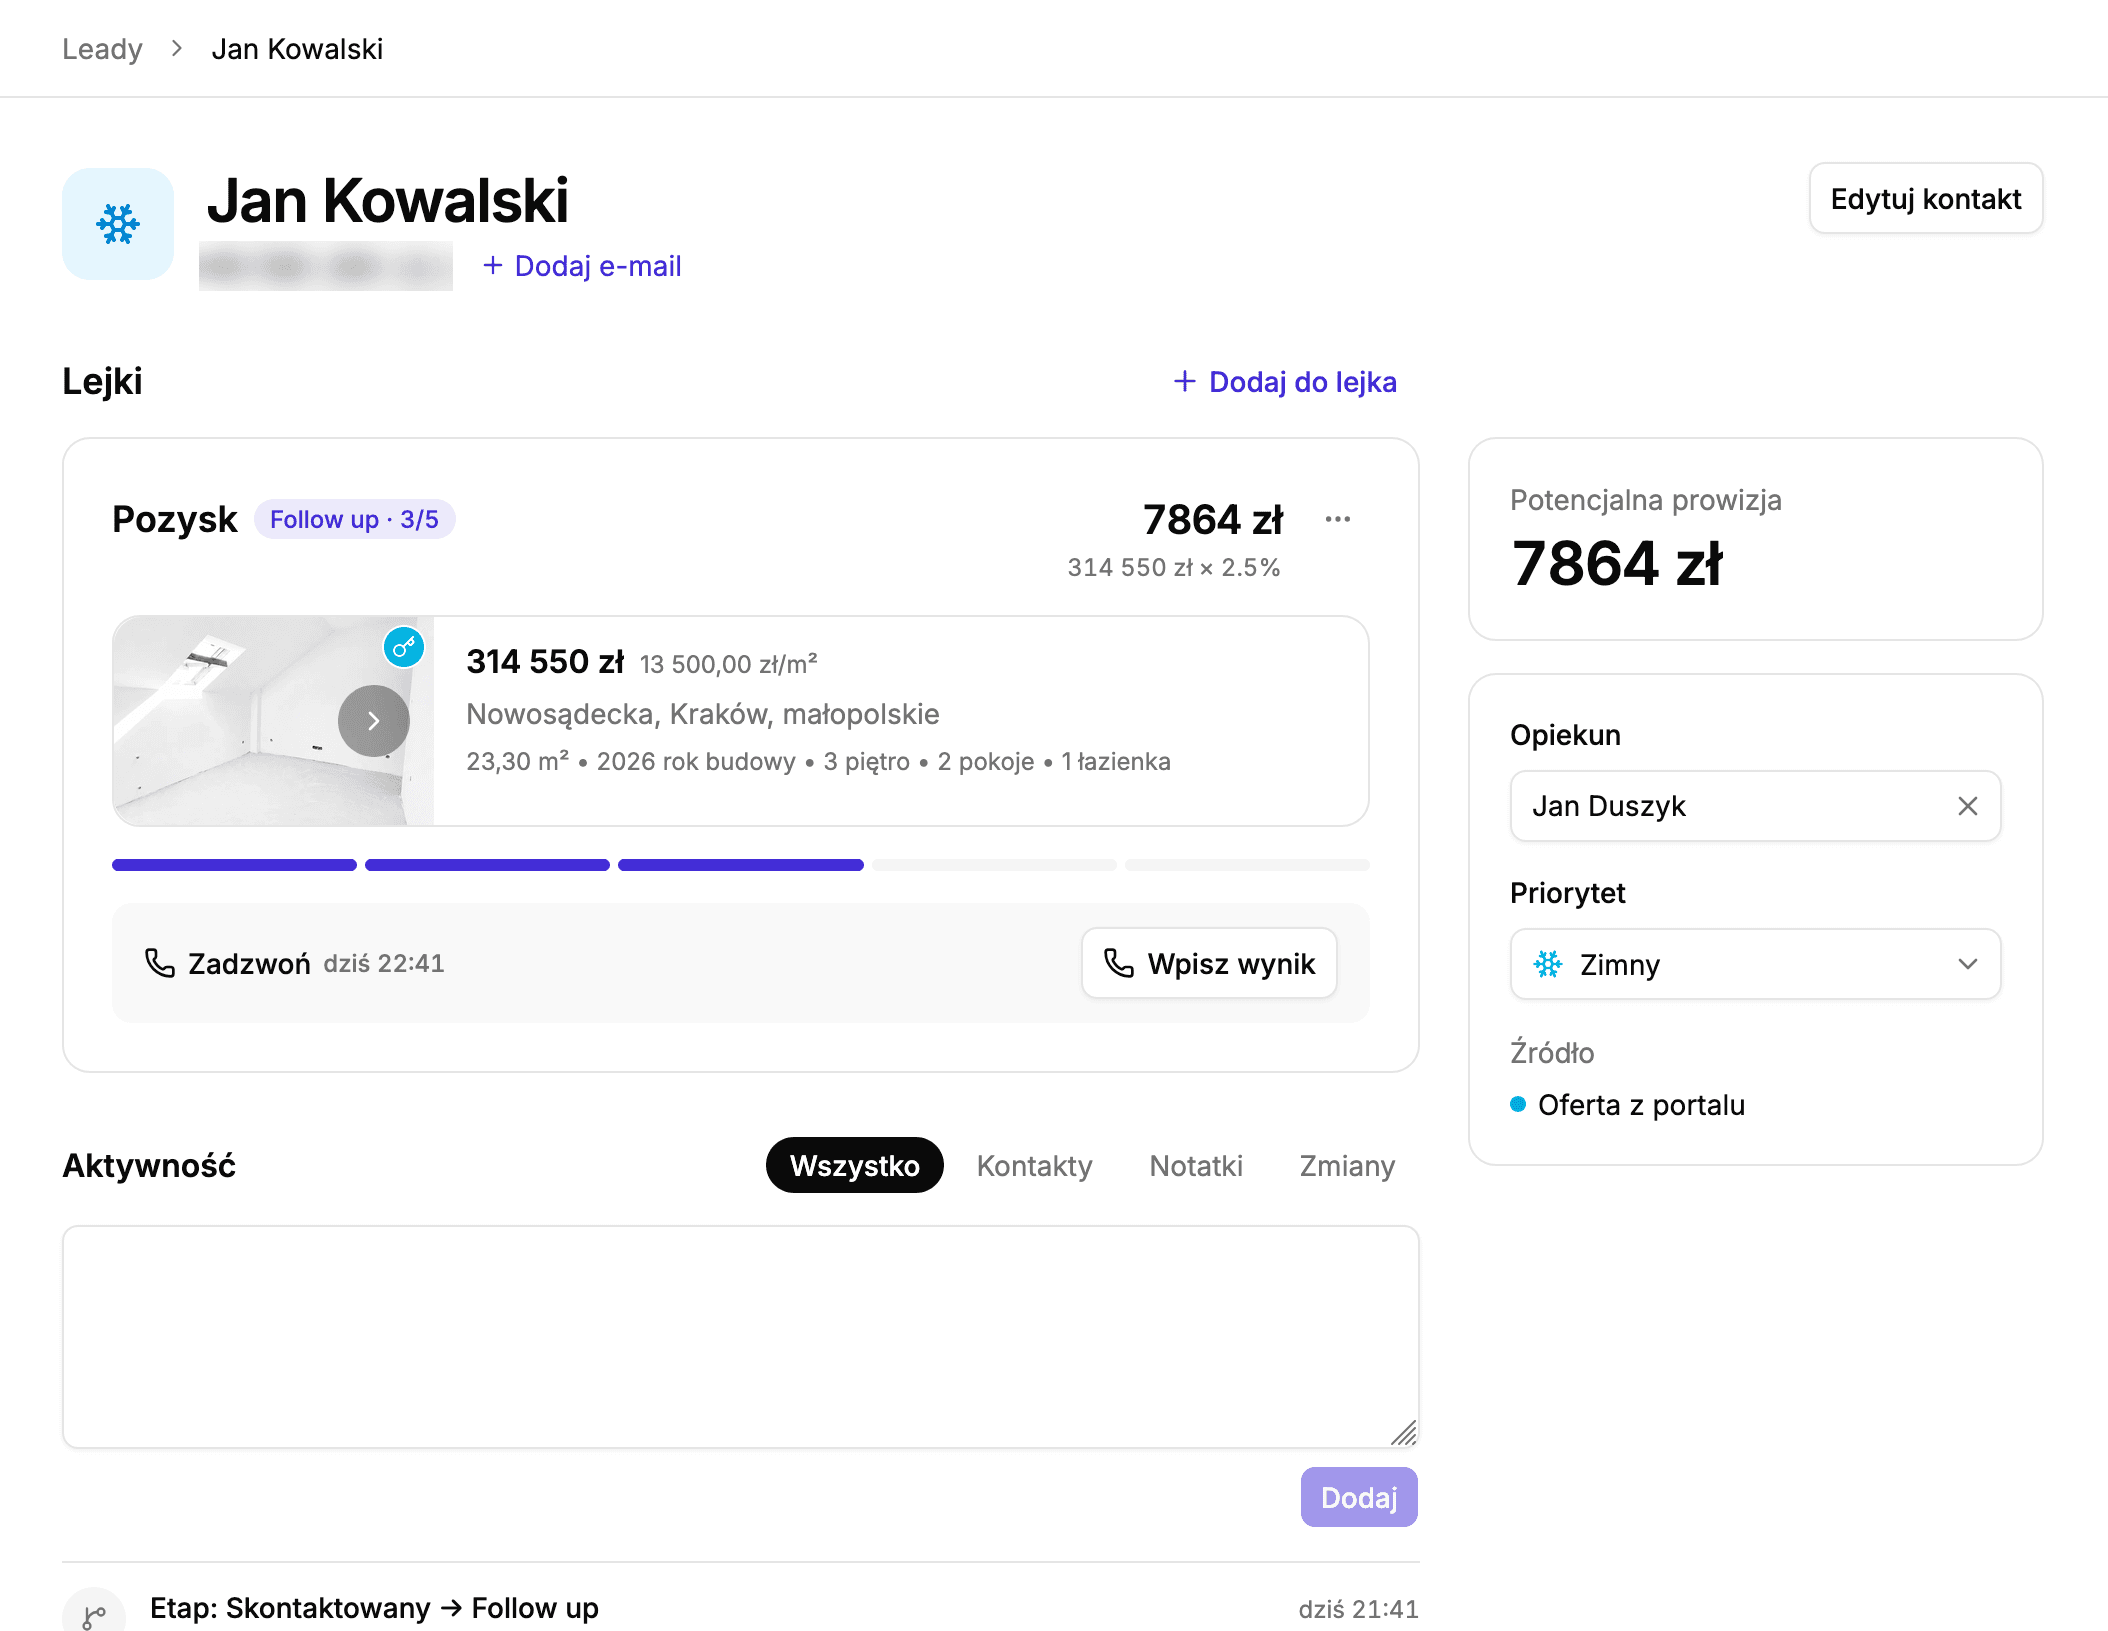Click the Etap: Skontaktowany → Follow up entry

[374, 1608]
